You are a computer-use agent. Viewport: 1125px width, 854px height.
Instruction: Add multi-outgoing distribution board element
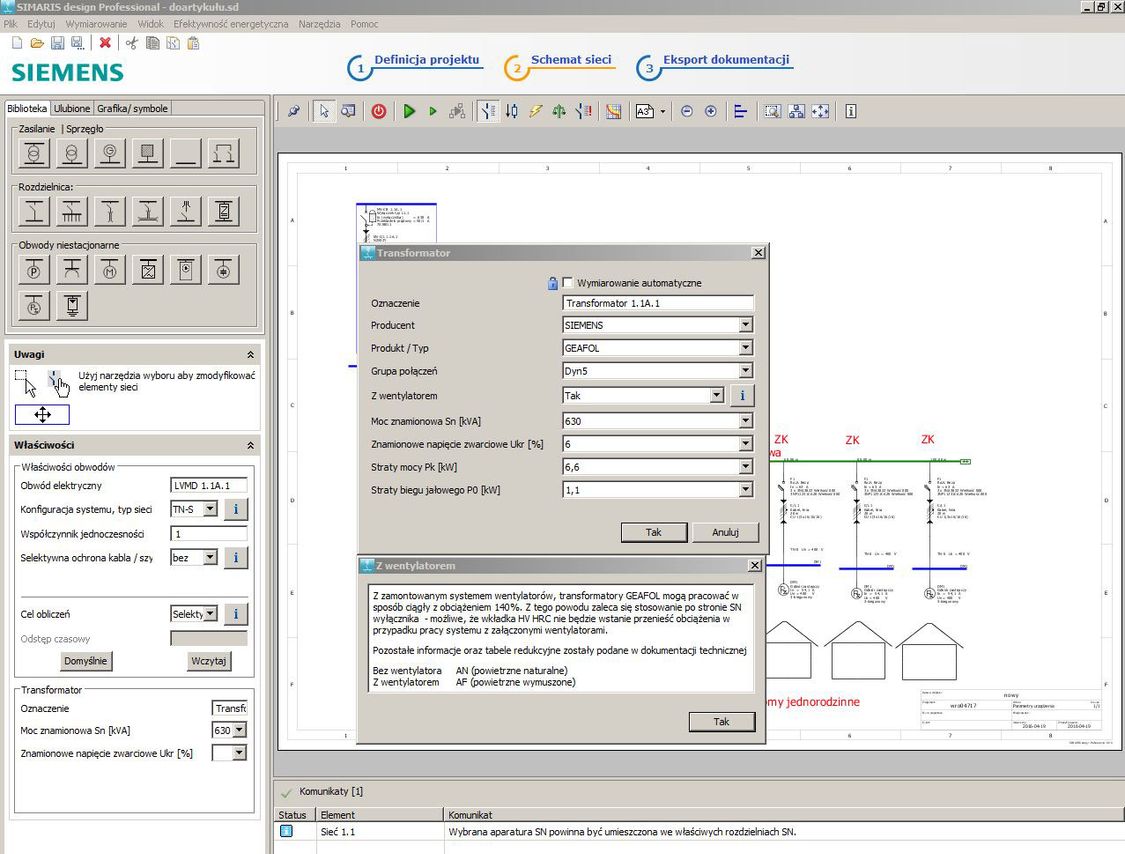pyautogui.click(x=72, y=212)
